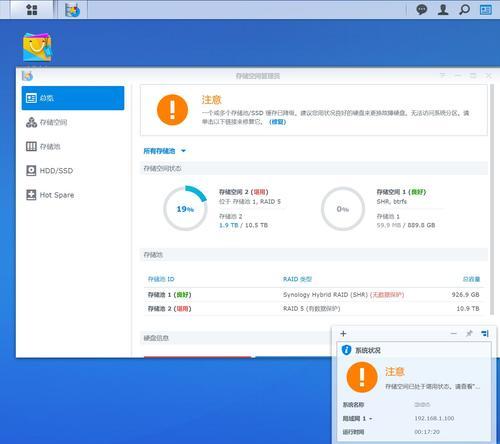
Task: Open the notifications chat bubble icon
Action: pyautogui.click(x=422, y=9)
